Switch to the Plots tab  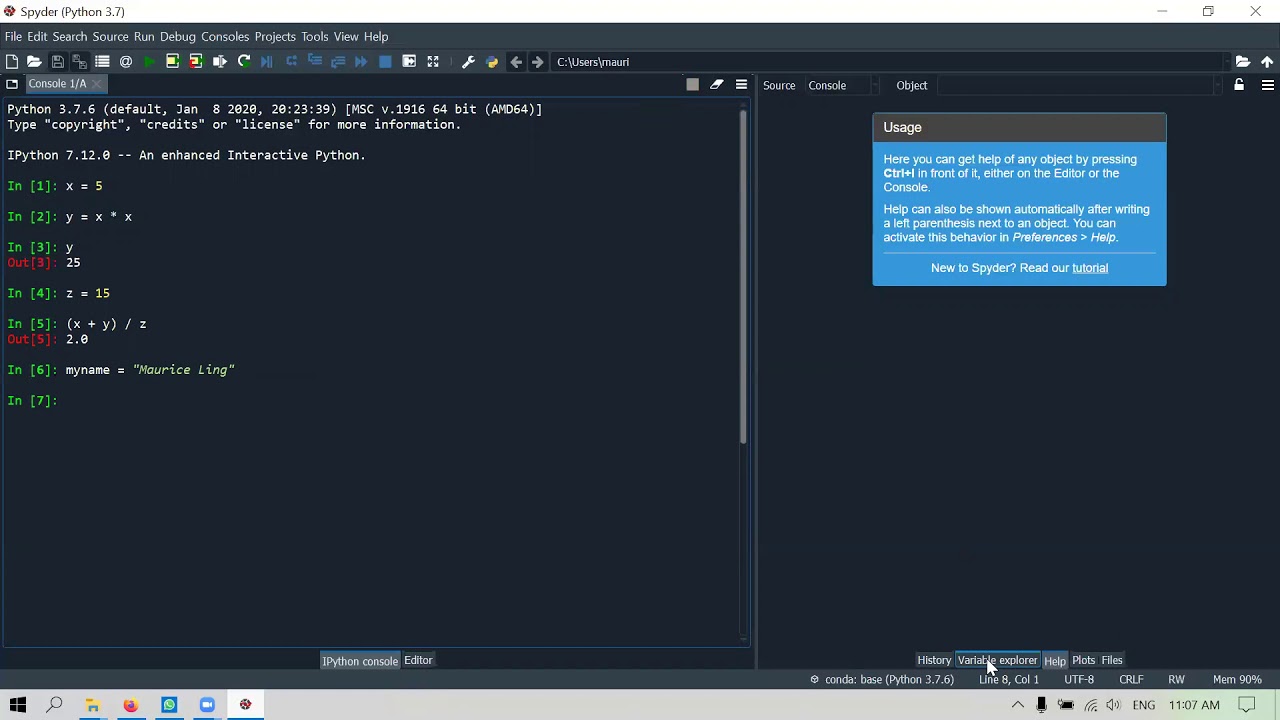(x=1084, y=660)
